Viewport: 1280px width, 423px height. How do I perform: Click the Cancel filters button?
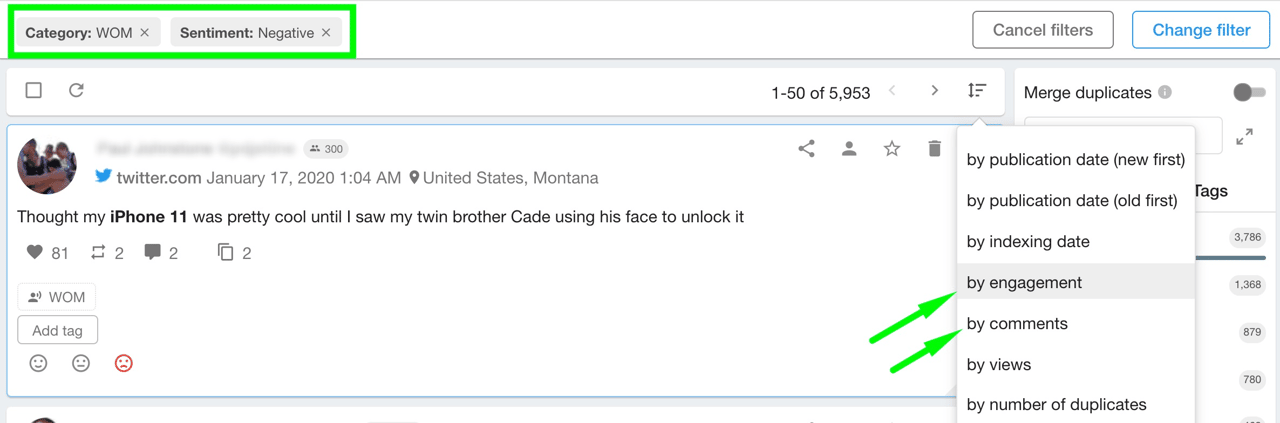tap(1043, 30)
